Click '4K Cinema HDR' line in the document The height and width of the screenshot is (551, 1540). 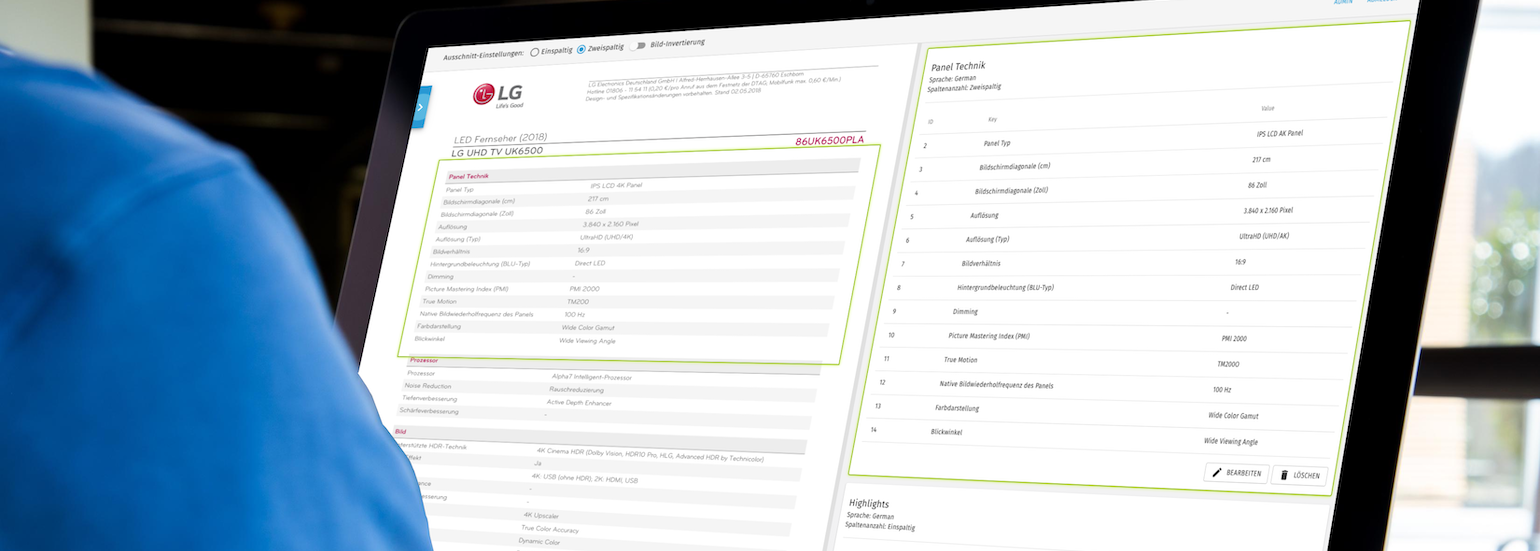coord(650,455)
